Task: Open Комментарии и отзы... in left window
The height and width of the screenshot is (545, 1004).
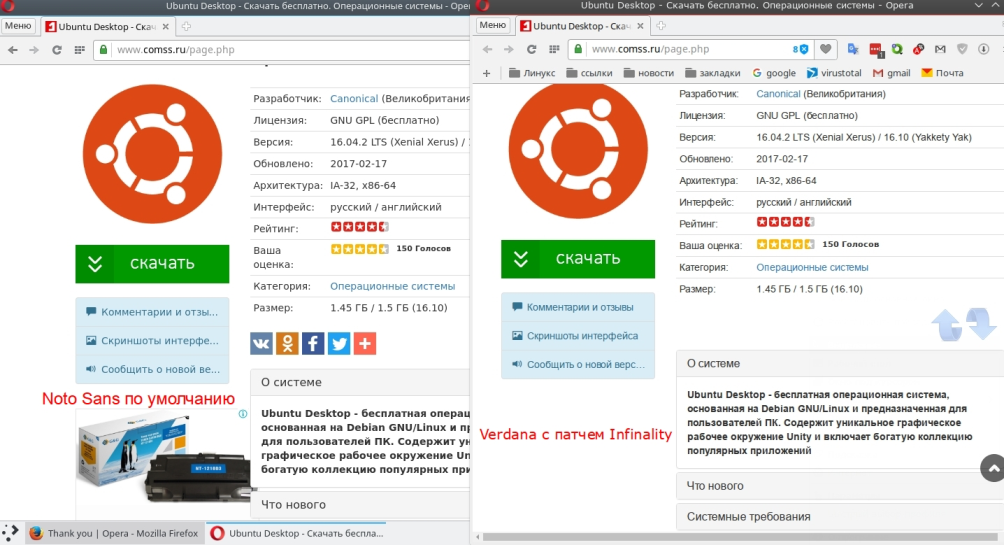Action: coord(152,312)
